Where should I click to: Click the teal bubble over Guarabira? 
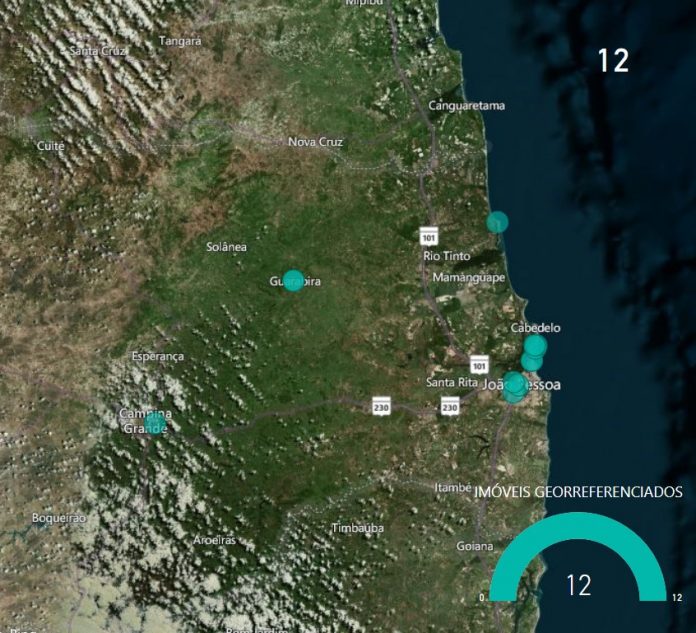293,281
